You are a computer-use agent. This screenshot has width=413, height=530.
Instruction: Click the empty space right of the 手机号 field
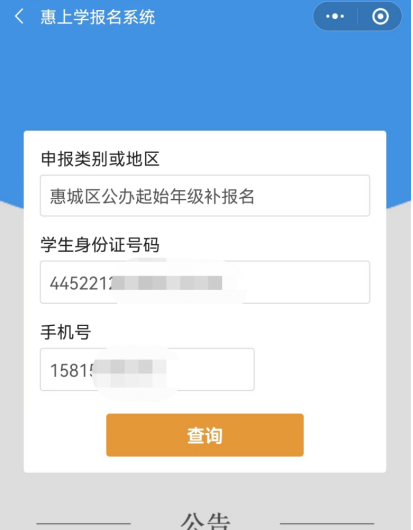(312, 369)
